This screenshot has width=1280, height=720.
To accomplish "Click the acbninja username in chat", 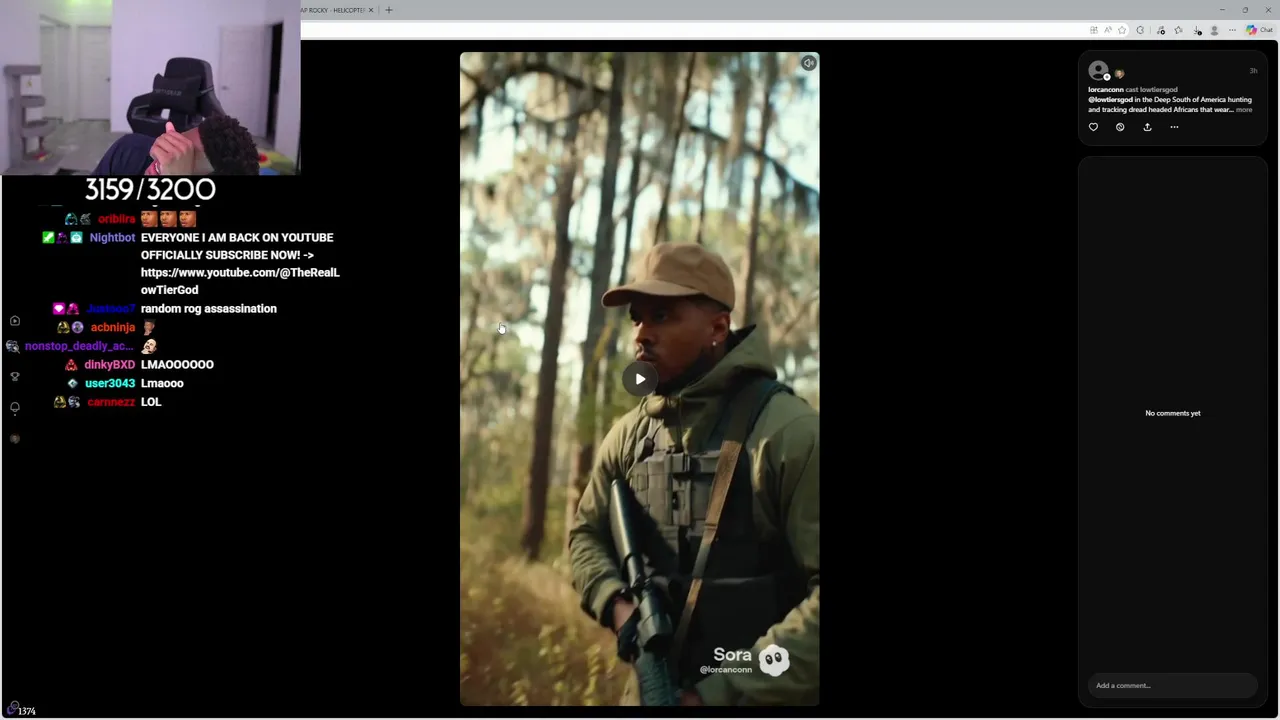I will click(113, 327).
